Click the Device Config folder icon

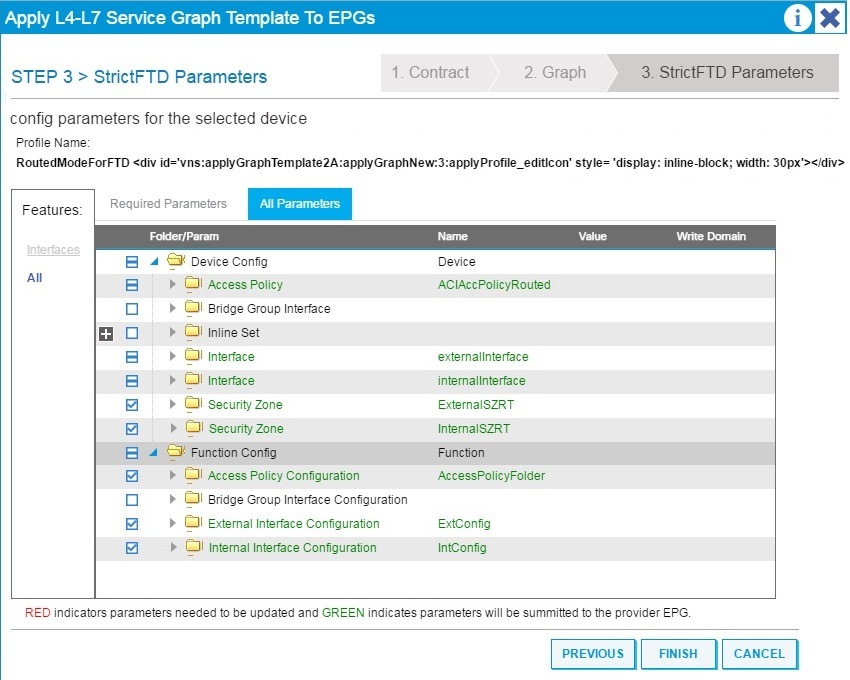pos(176,261)
